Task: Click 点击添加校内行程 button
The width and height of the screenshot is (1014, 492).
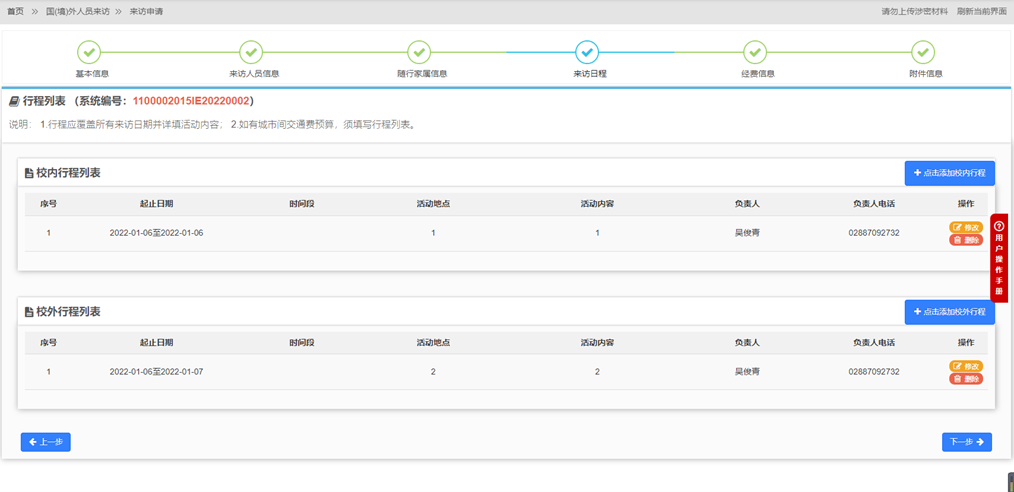Action: pos(949,173)
